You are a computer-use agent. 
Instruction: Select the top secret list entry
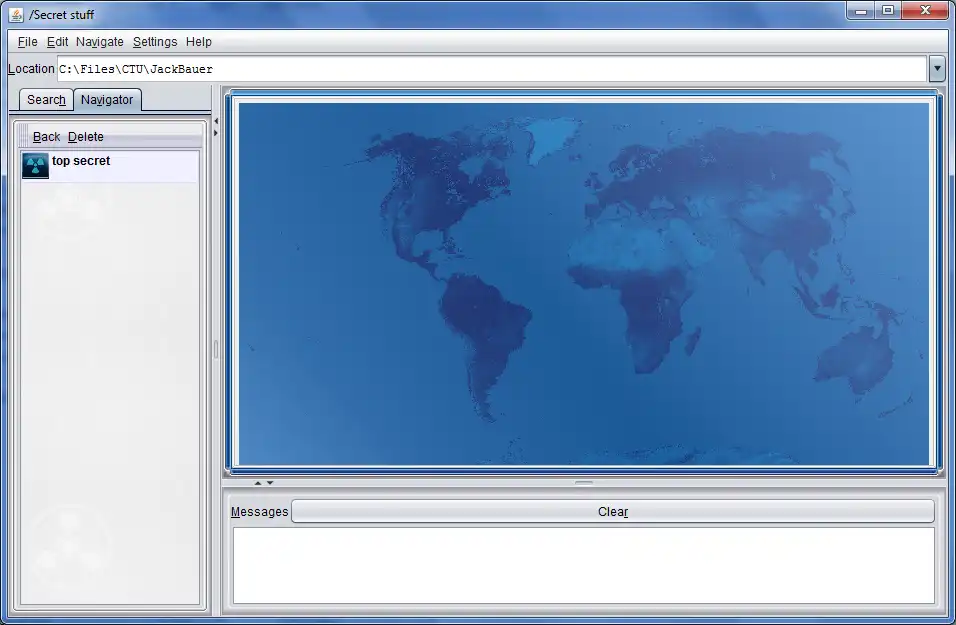click(x=110, y=166)
